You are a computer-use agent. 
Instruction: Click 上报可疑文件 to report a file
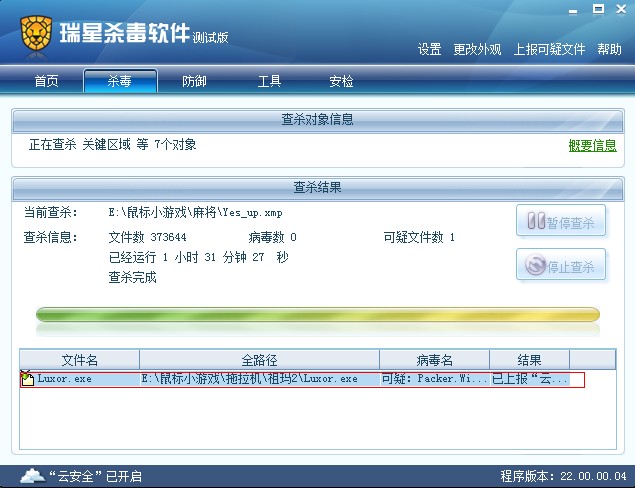click(549, 49)
